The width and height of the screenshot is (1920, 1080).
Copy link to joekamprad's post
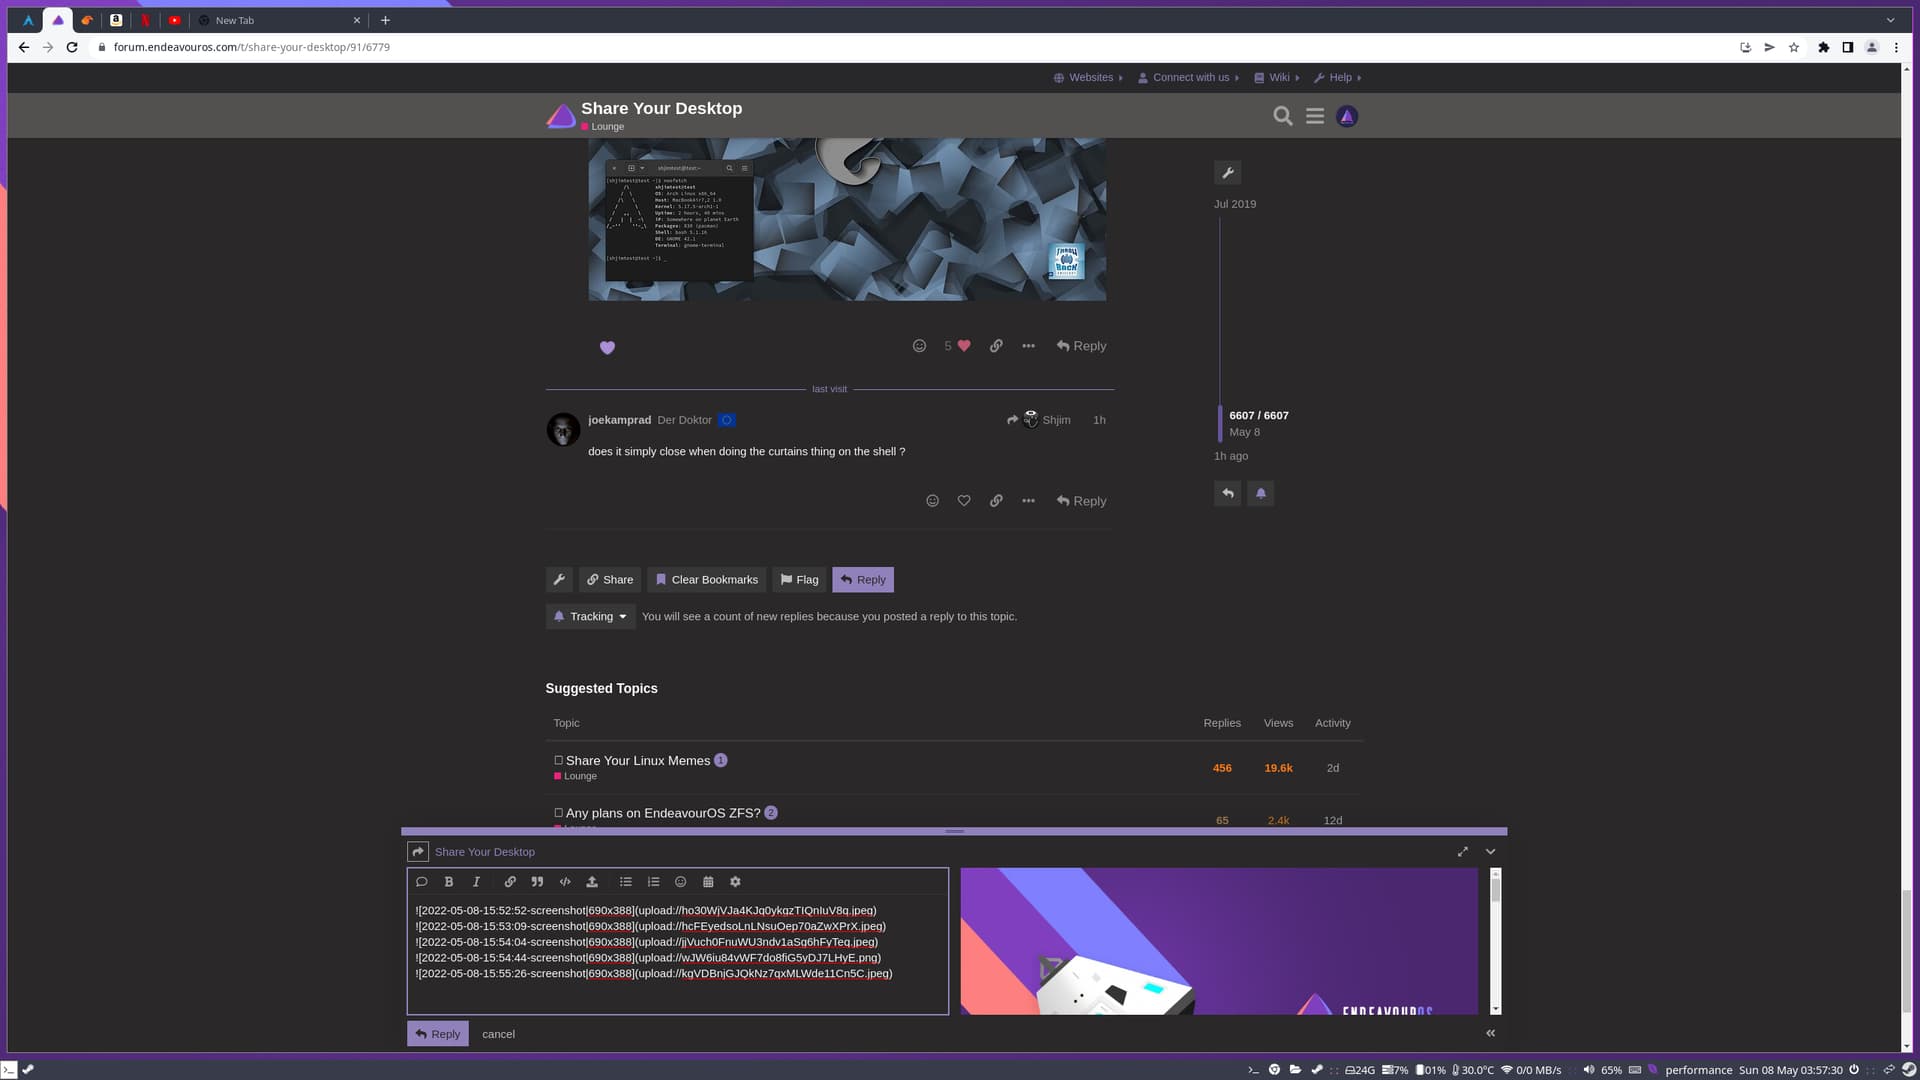coord(996,501)
